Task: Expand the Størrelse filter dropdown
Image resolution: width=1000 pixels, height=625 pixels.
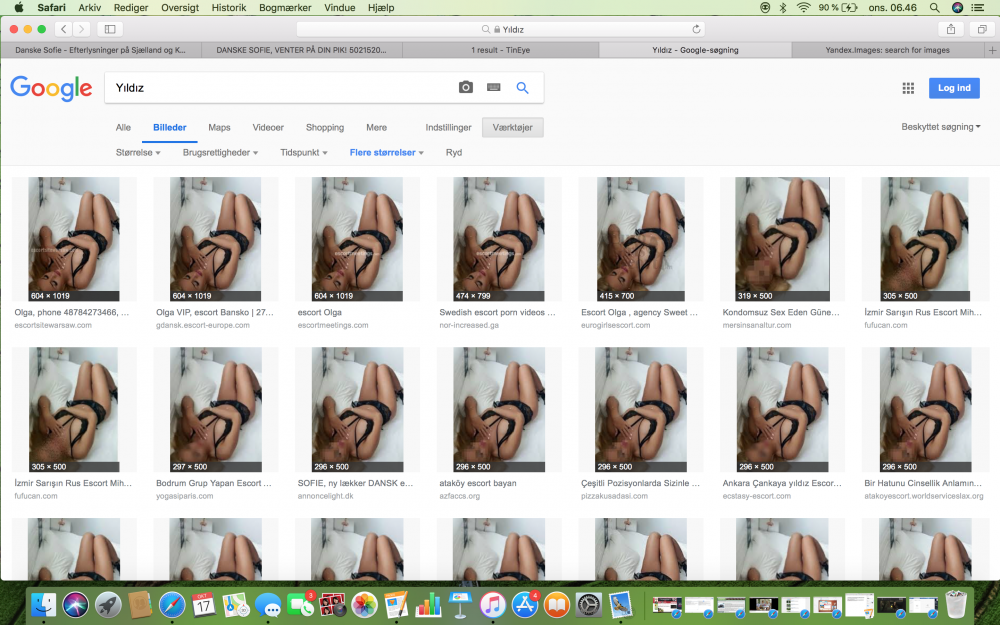Action: (138, 152)
